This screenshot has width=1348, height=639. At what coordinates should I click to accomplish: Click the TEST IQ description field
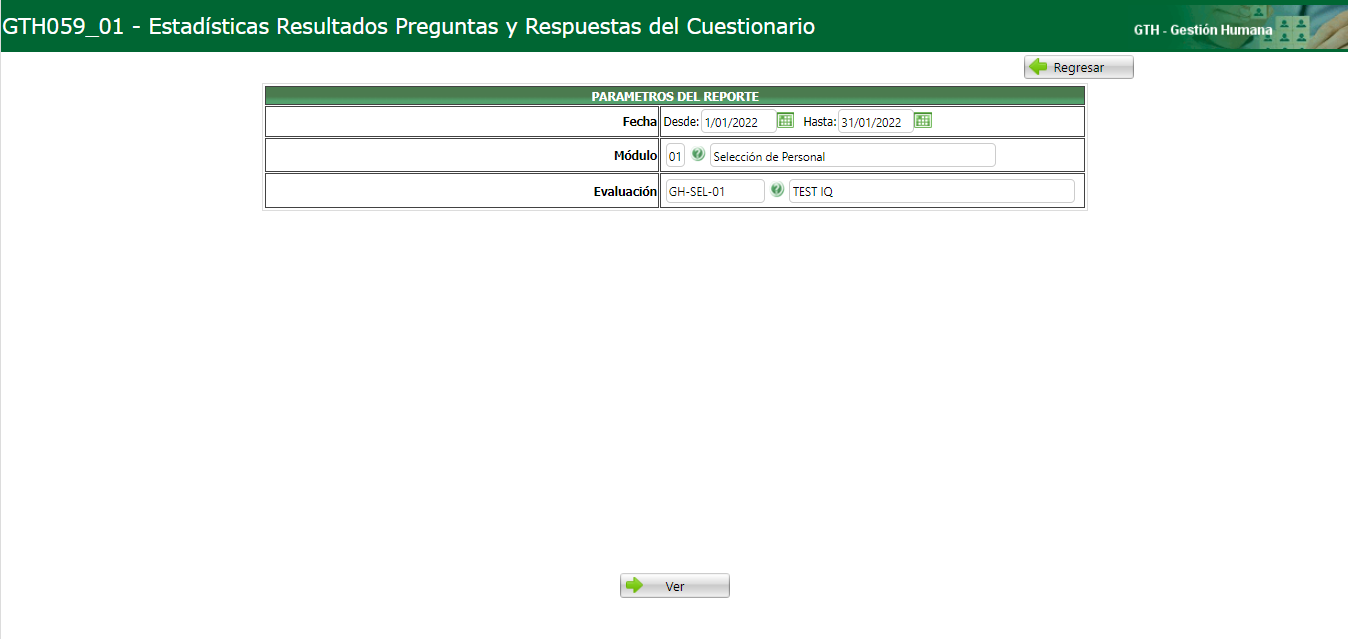point(930,190)
